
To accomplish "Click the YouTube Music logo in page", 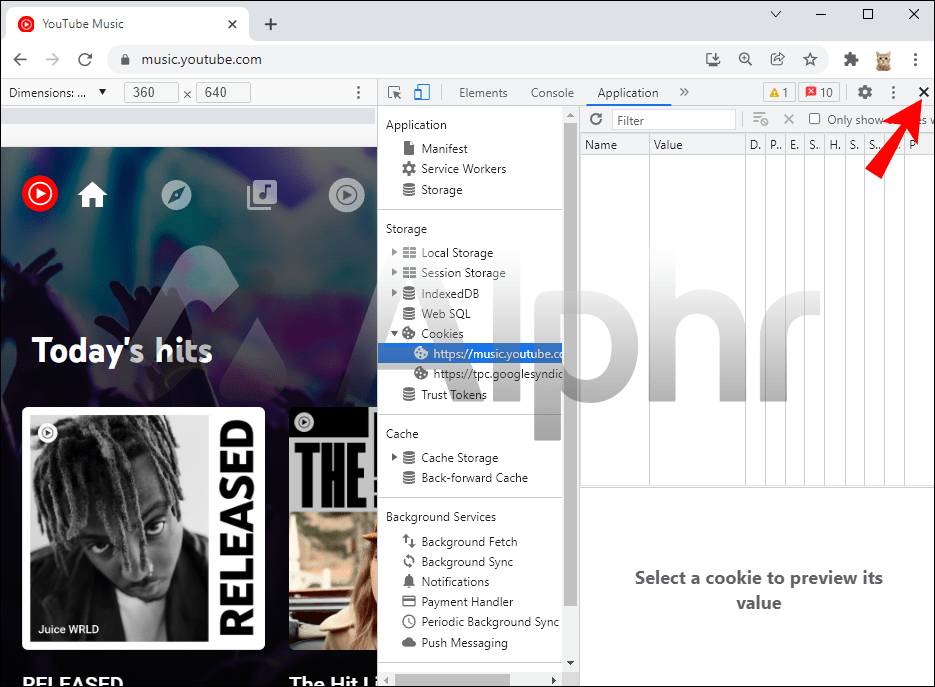I will 40,194.
